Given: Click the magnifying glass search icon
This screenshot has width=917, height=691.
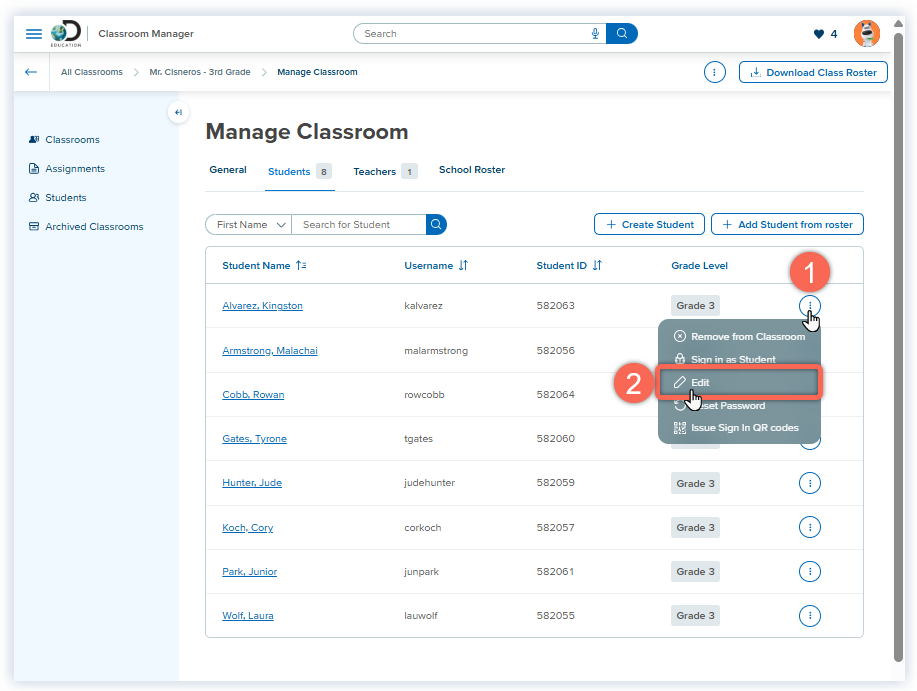Looking at the screenshot, I should tap(621, 33).
